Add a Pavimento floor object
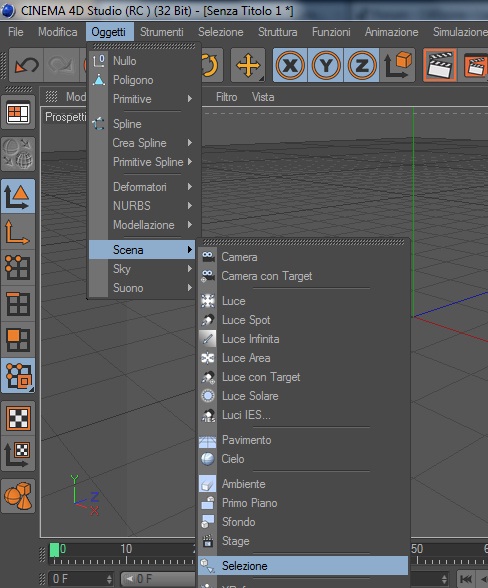 [x=303, y=440]
